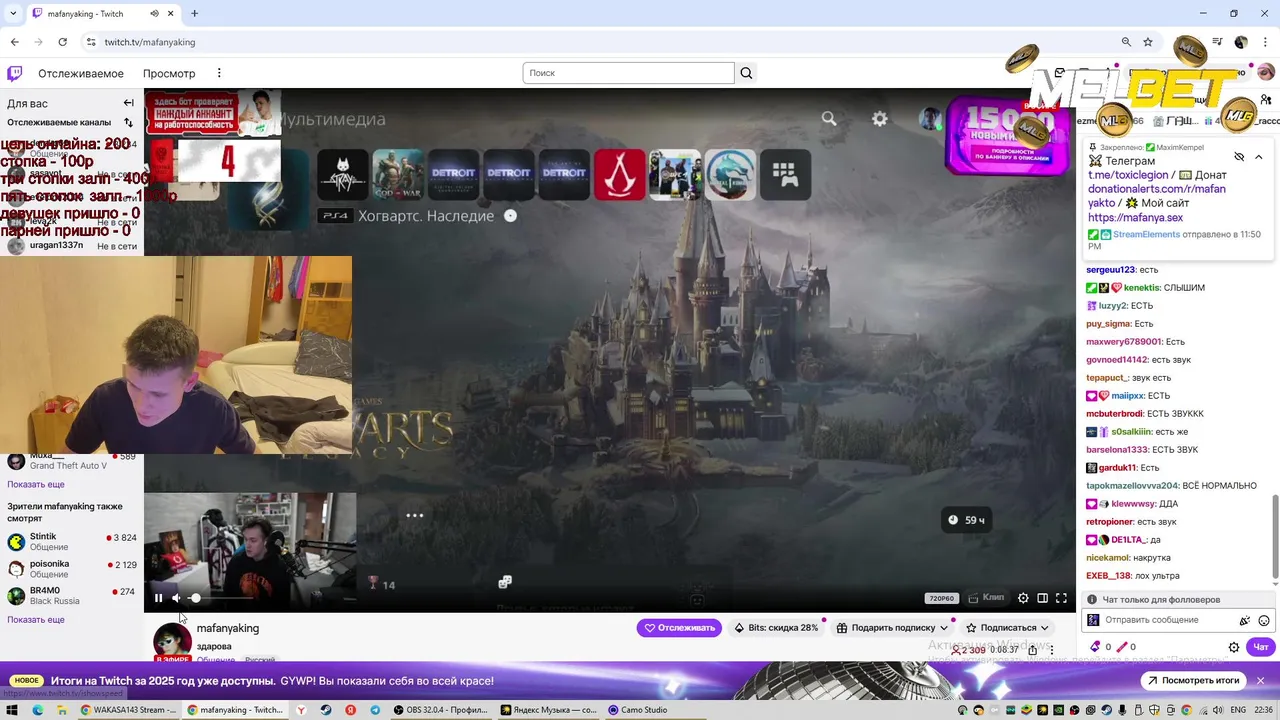Screen dimensions: 1280x720
Task: Show more channels below BR4M0
Action: (36, 620)
